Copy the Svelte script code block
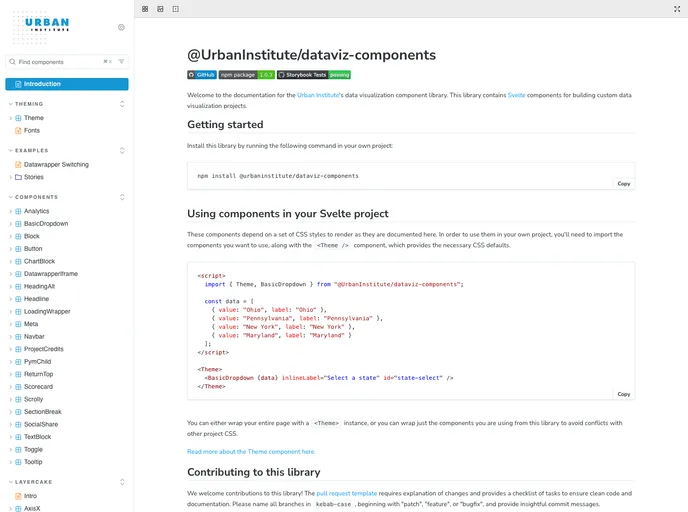The height and width of the screenshot is (512, 688). pyautogui.click(x=624, y=394)
